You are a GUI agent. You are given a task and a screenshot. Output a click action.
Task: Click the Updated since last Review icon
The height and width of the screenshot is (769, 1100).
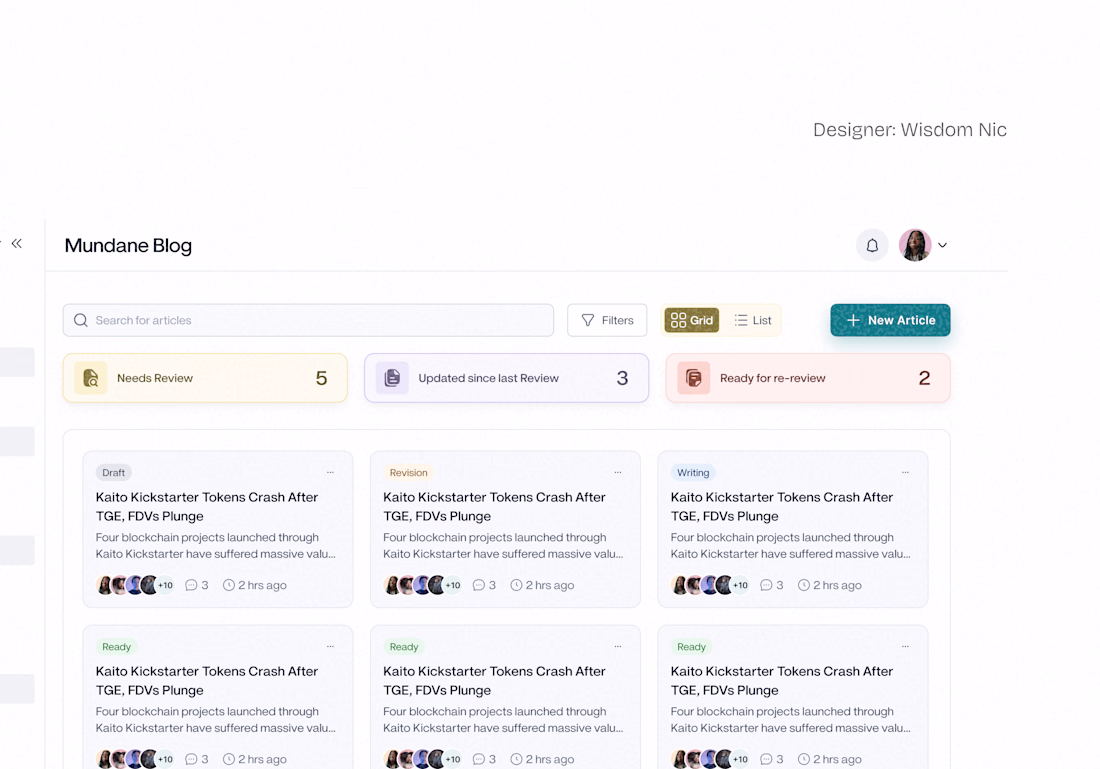pyautogui.click(x=392, y=378)
